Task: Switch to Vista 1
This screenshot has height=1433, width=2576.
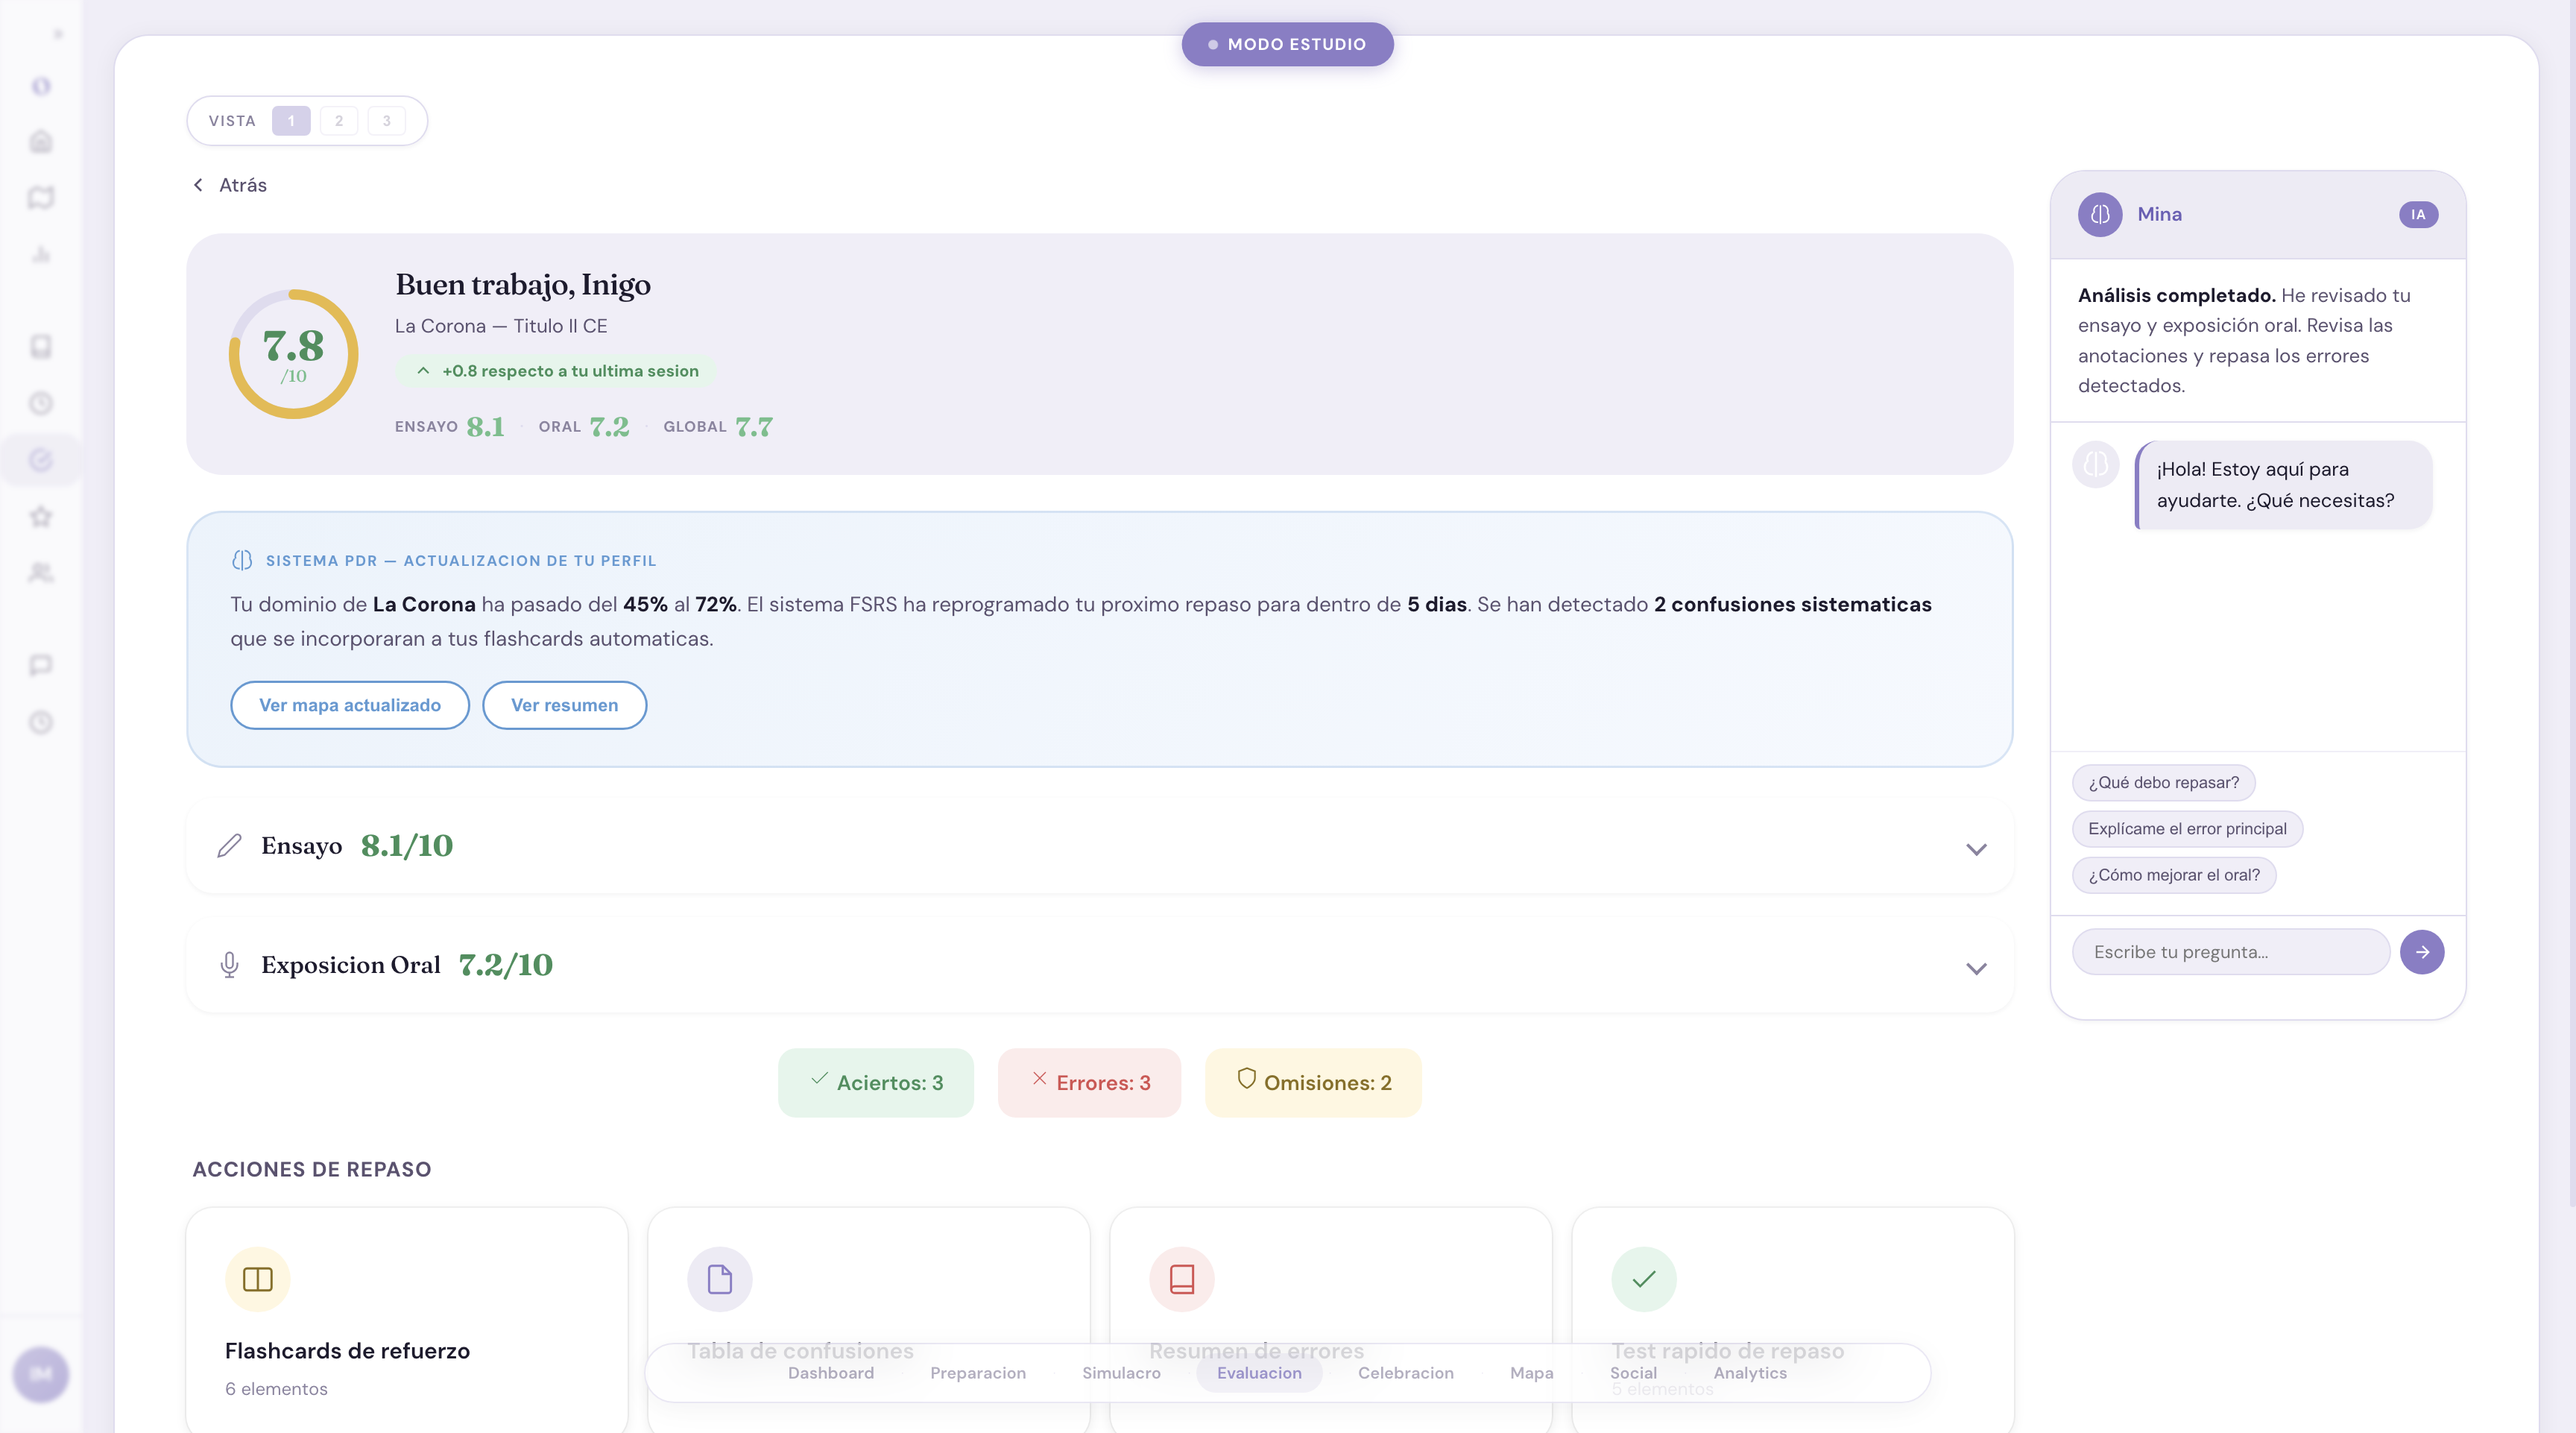Action: point(291,121)
